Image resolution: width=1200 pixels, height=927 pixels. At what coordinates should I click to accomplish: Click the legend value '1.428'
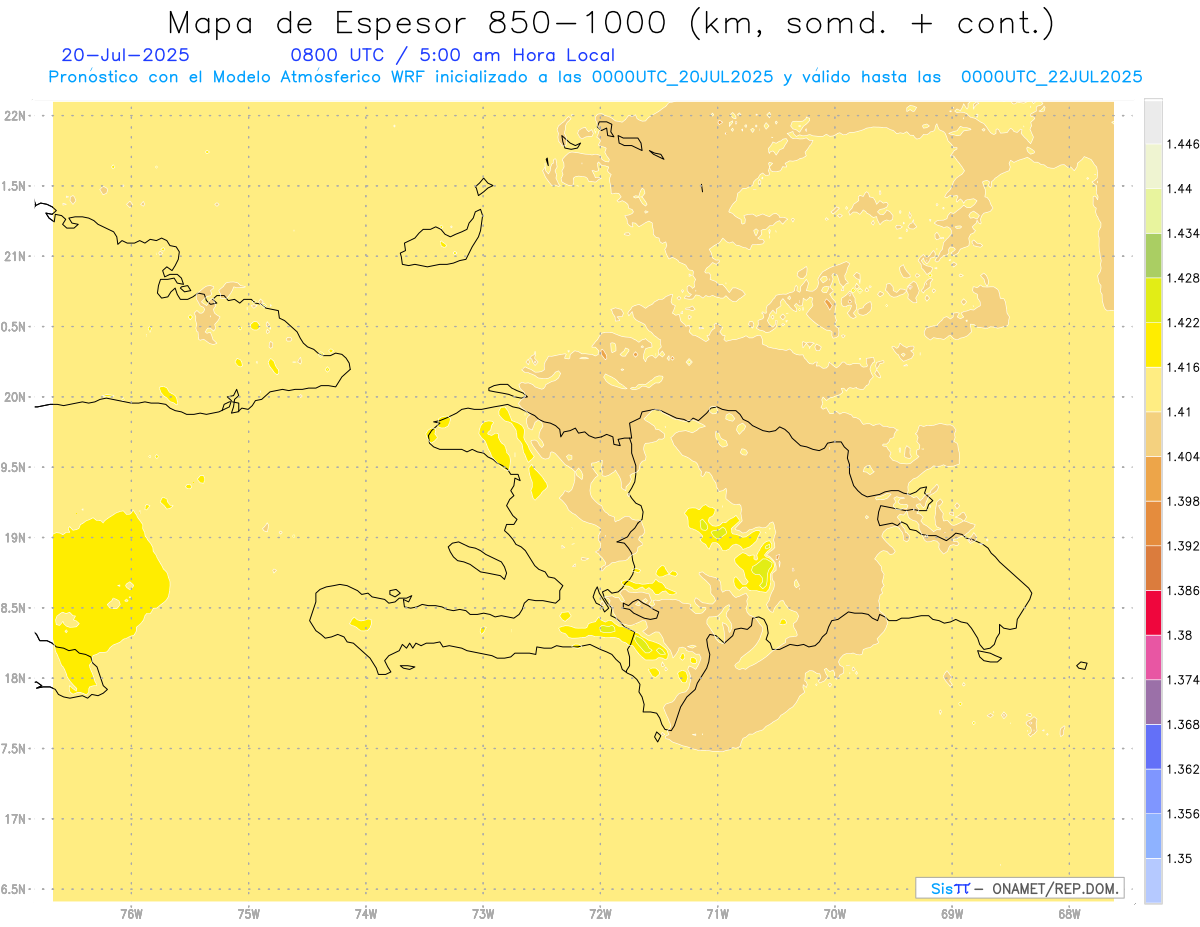1183,278
